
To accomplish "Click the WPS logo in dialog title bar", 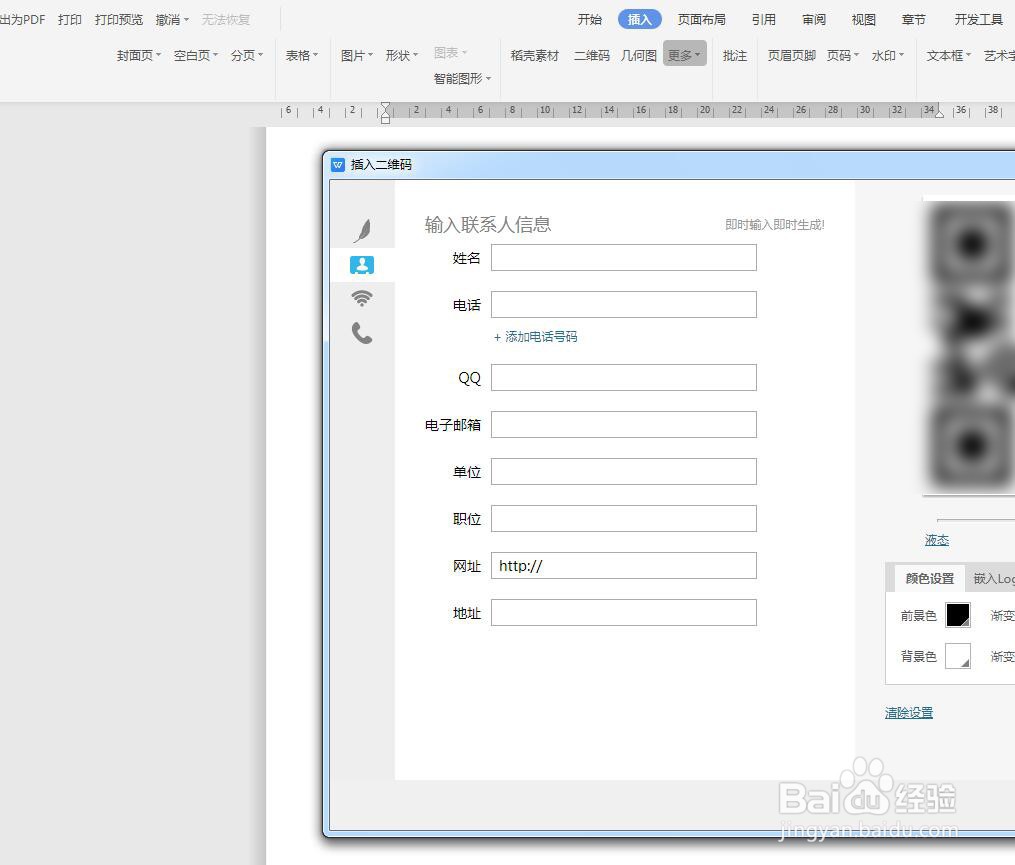I will 338,164.
